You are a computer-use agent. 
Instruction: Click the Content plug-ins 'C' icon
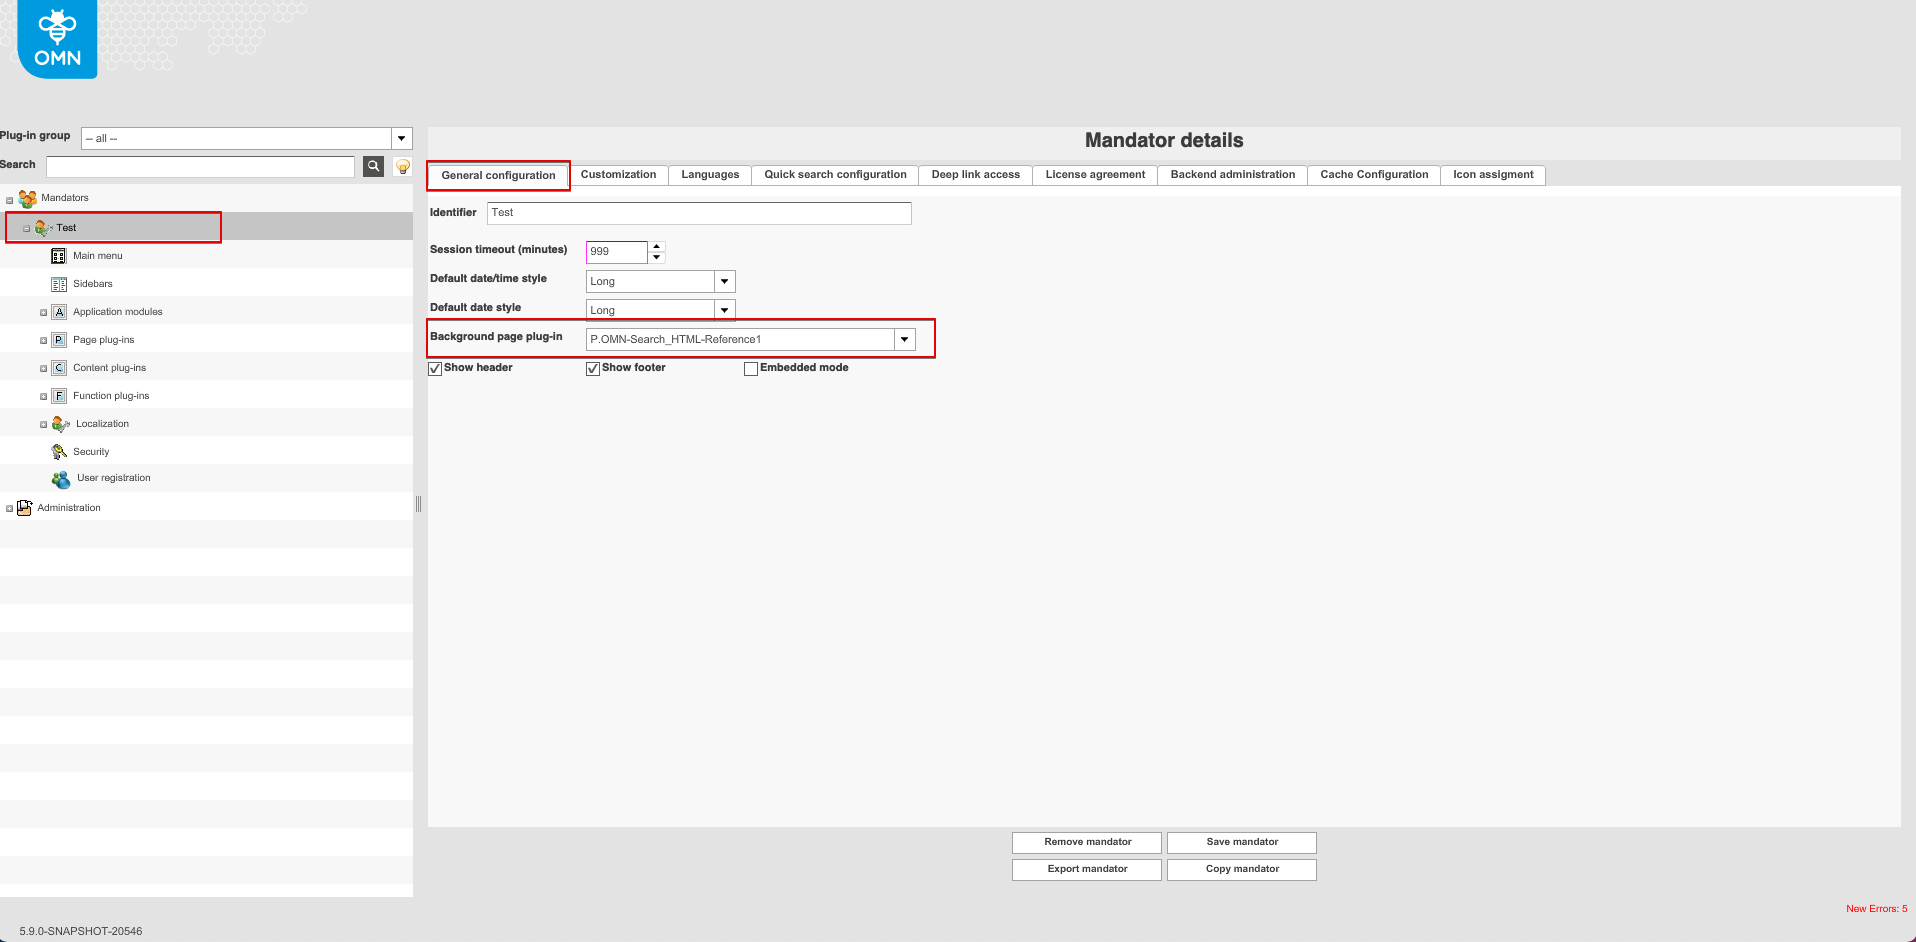pyautogui.click(x=59, y=368)
